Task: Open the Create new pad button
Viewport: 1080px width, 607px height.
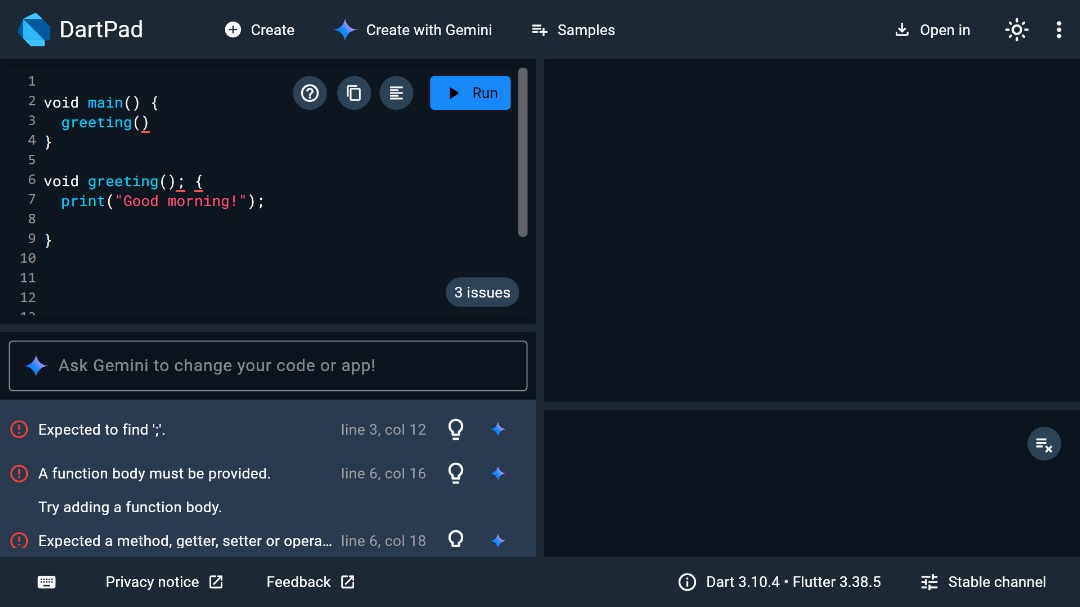Action: [260, 30]
